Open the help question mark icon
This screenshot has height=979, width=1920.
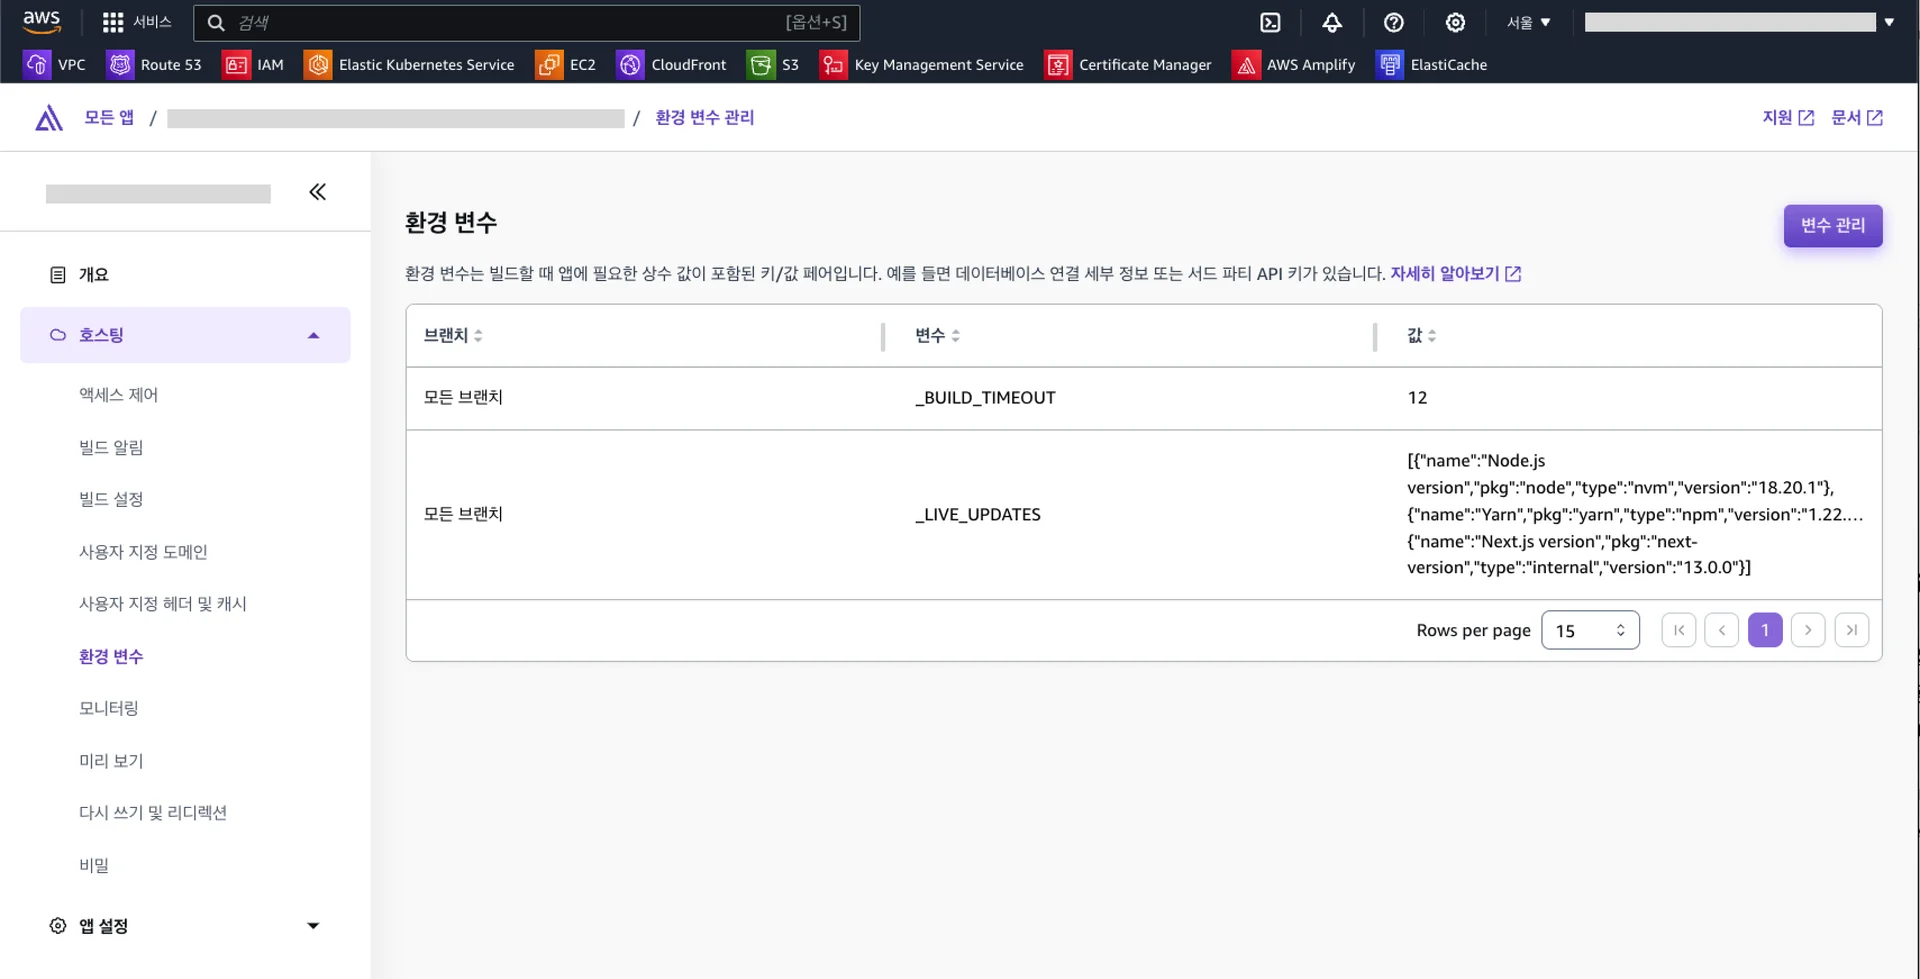point(1393,22)
